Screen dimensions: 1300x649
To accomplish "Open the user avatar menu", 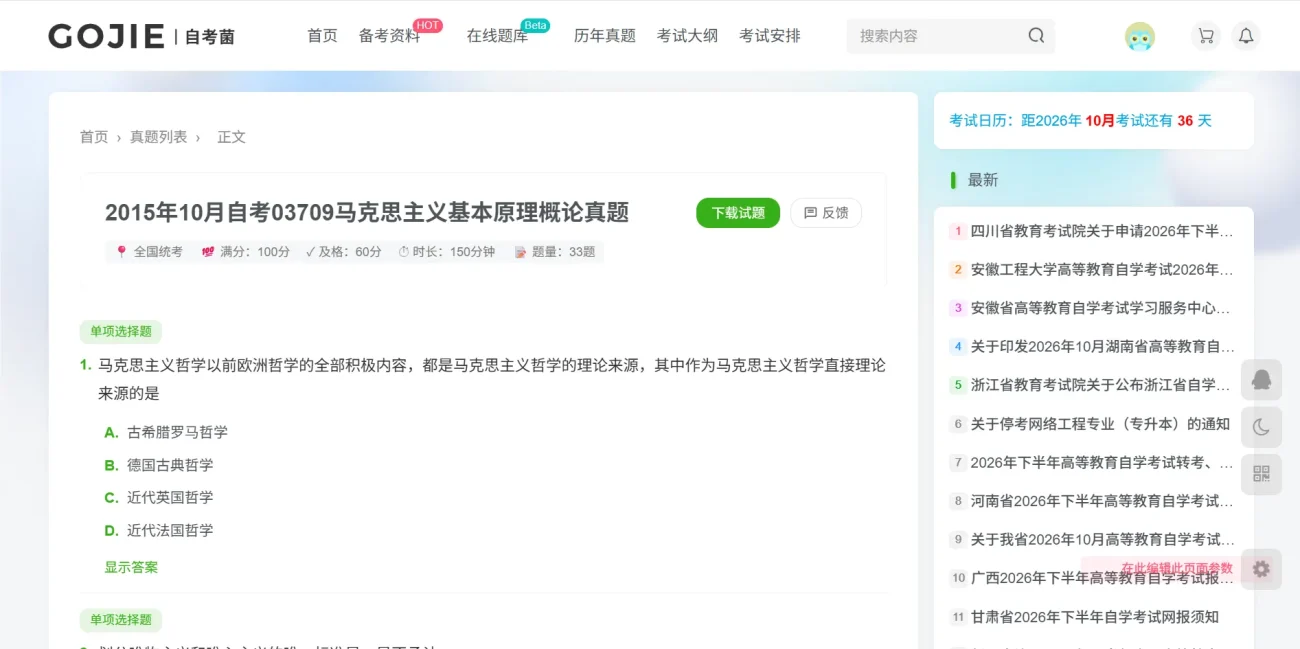I will click(1140, 36).
